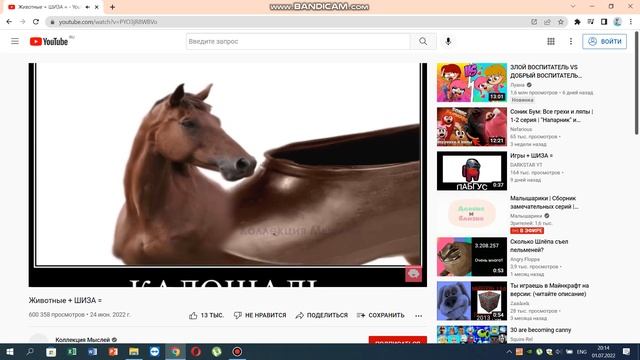Open the Angry Floppa channel name
The width and height of the screenshot is (640, 360).
click(x=525, y=259)
